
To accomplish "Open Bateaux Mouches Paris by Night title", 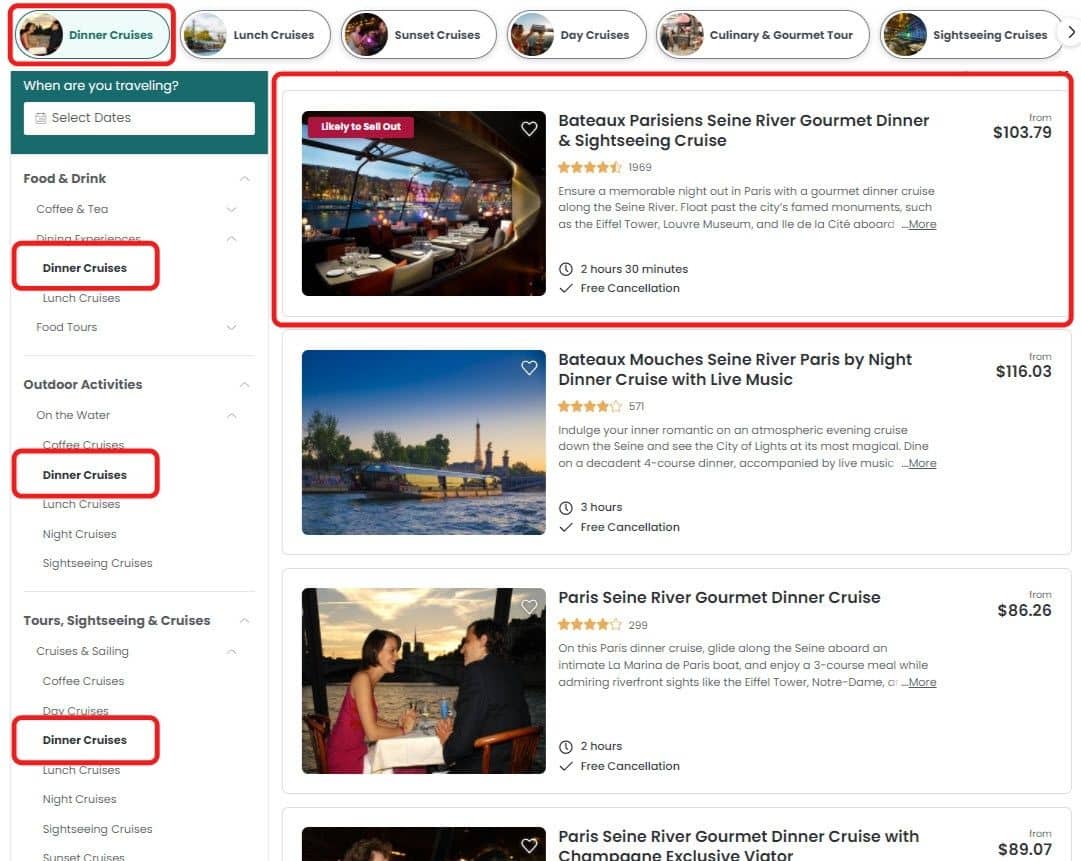I will click(x=734, y=369).
